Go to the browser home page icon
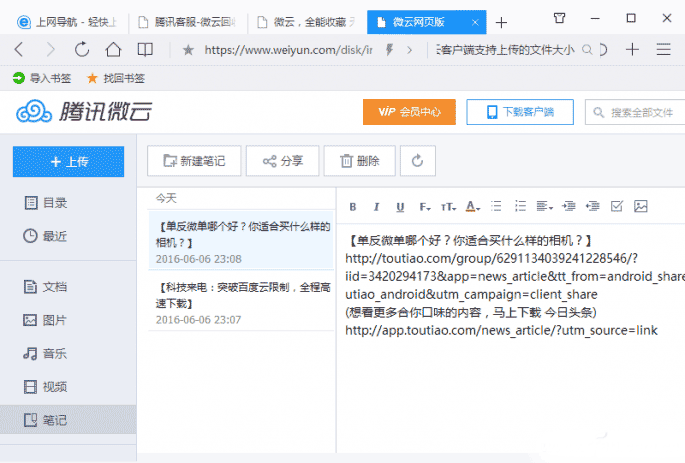Viewport: 685px width, 463px height. click(x=113, y=49)
